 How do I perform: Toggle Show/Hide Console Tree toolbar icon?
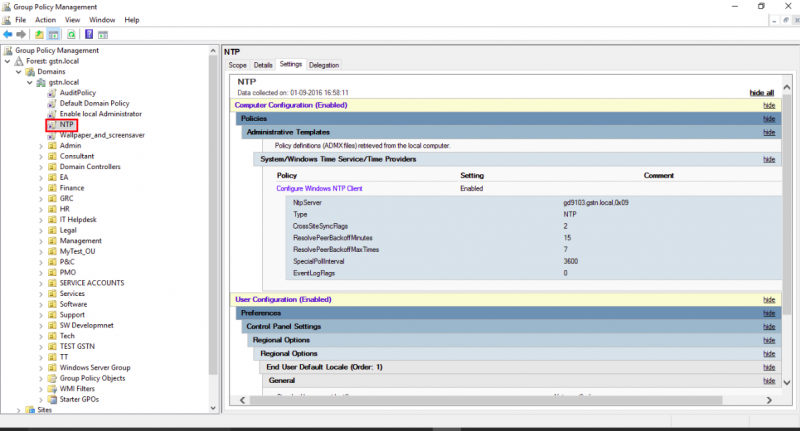coord(53,34)
